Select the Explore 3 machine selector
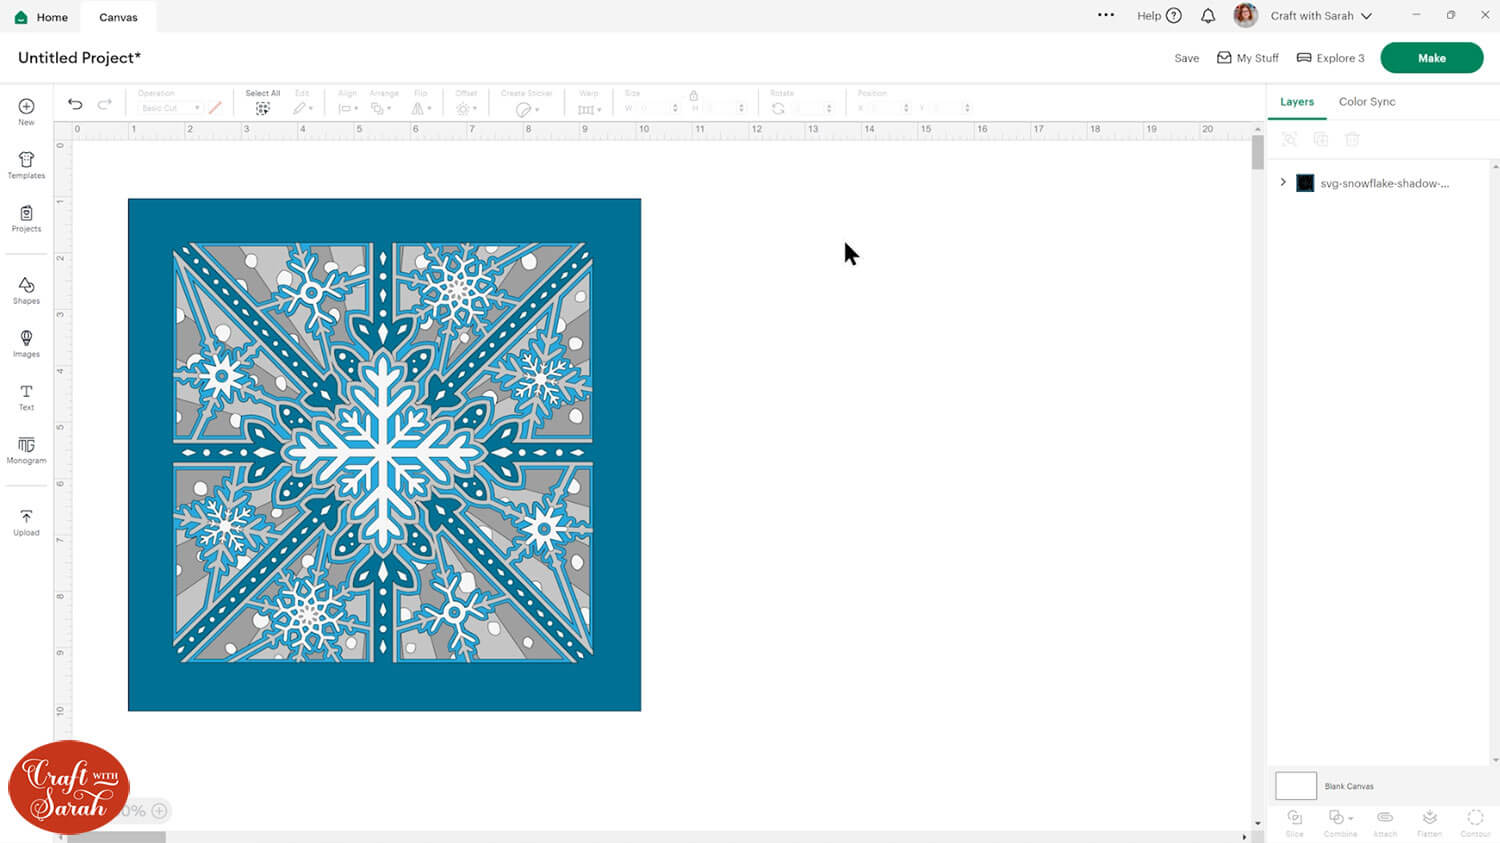 (1330, 58)
